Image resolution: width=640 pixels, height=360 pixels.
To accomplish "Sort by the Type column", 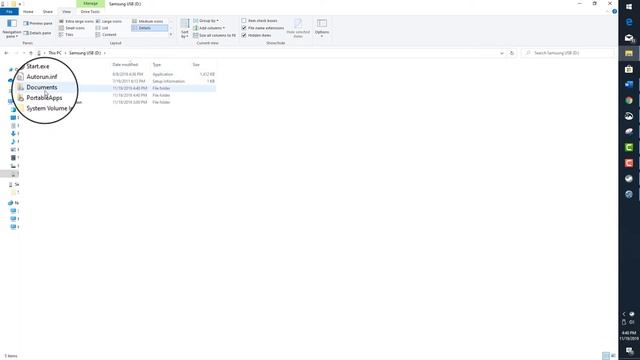I will (x=157, y=64).
